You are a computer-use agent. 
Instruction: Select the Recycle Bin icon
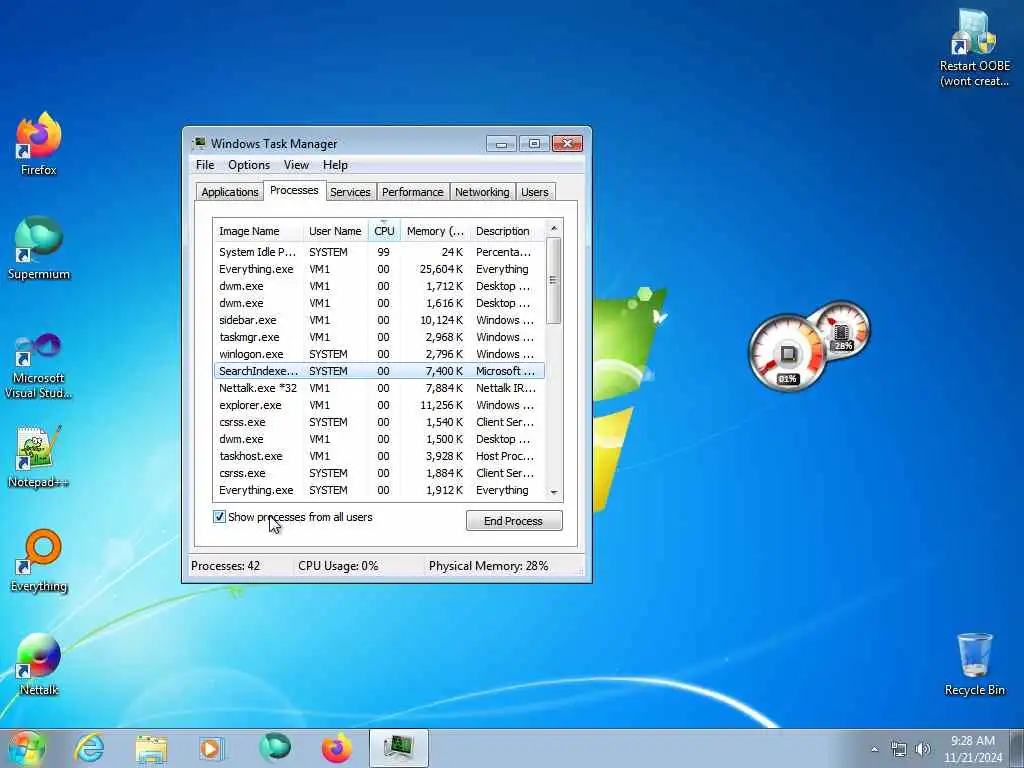[x=974, y=664]
